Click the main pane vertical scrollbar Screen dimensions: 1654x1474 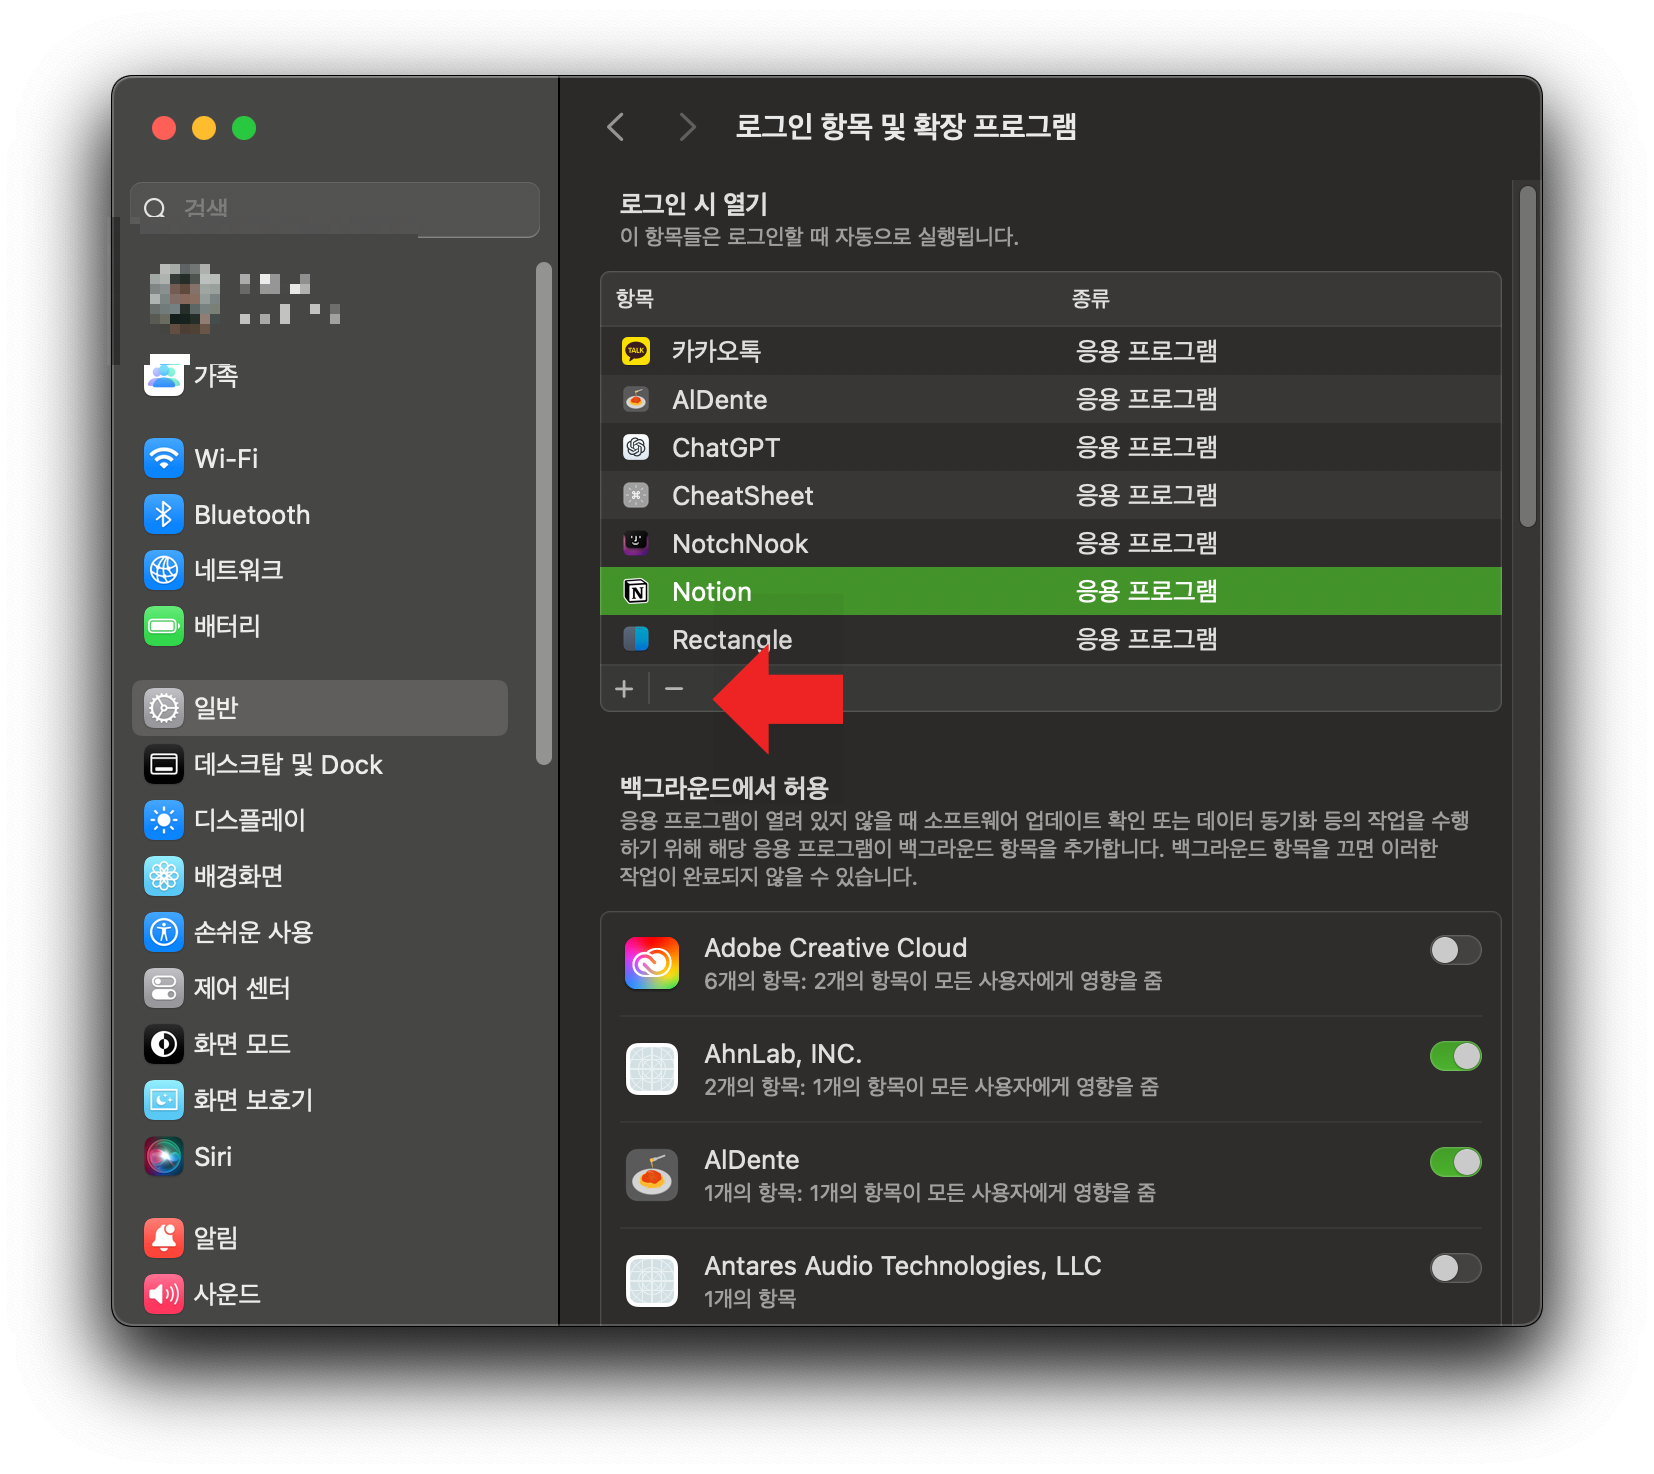1527,357
